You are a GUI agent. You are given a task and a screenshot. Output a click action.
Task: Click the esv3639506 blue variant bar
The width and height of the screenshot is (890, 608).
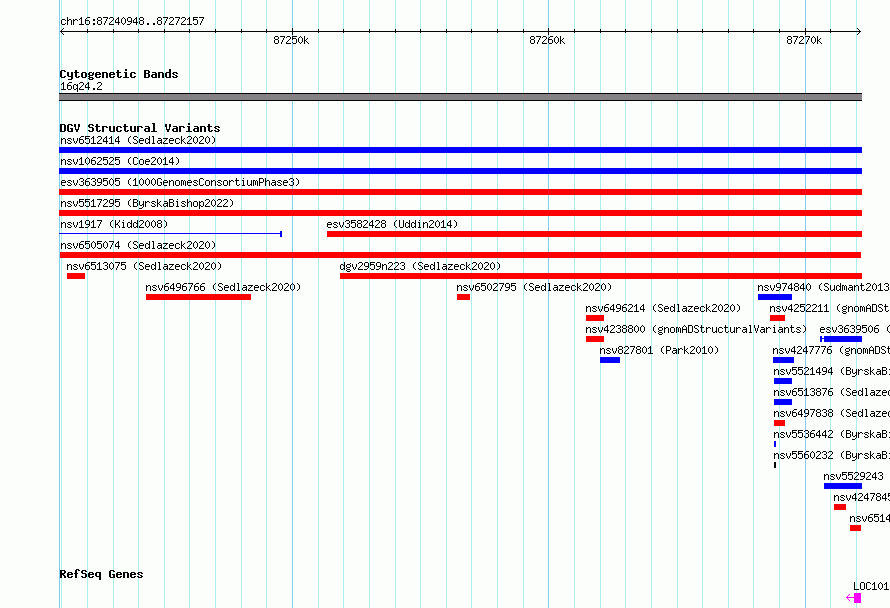(841, 339)
